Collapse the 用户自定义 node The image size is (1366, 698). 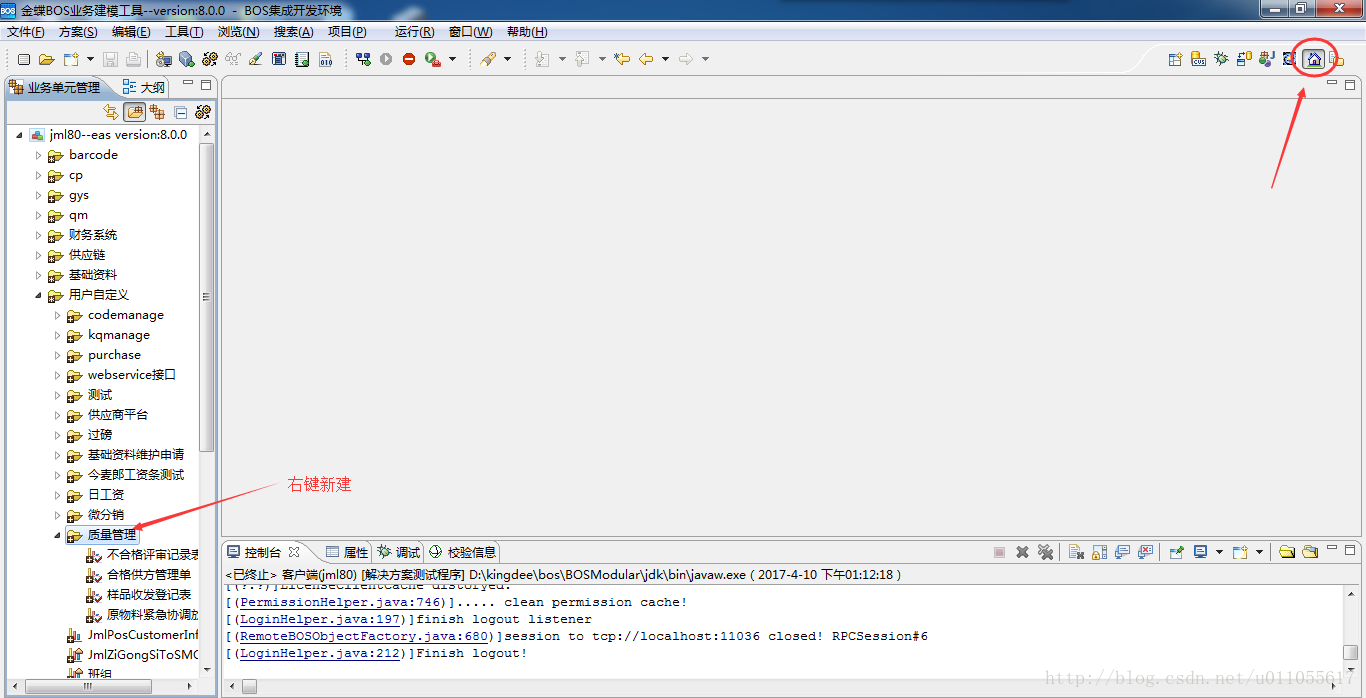[39, 295]
